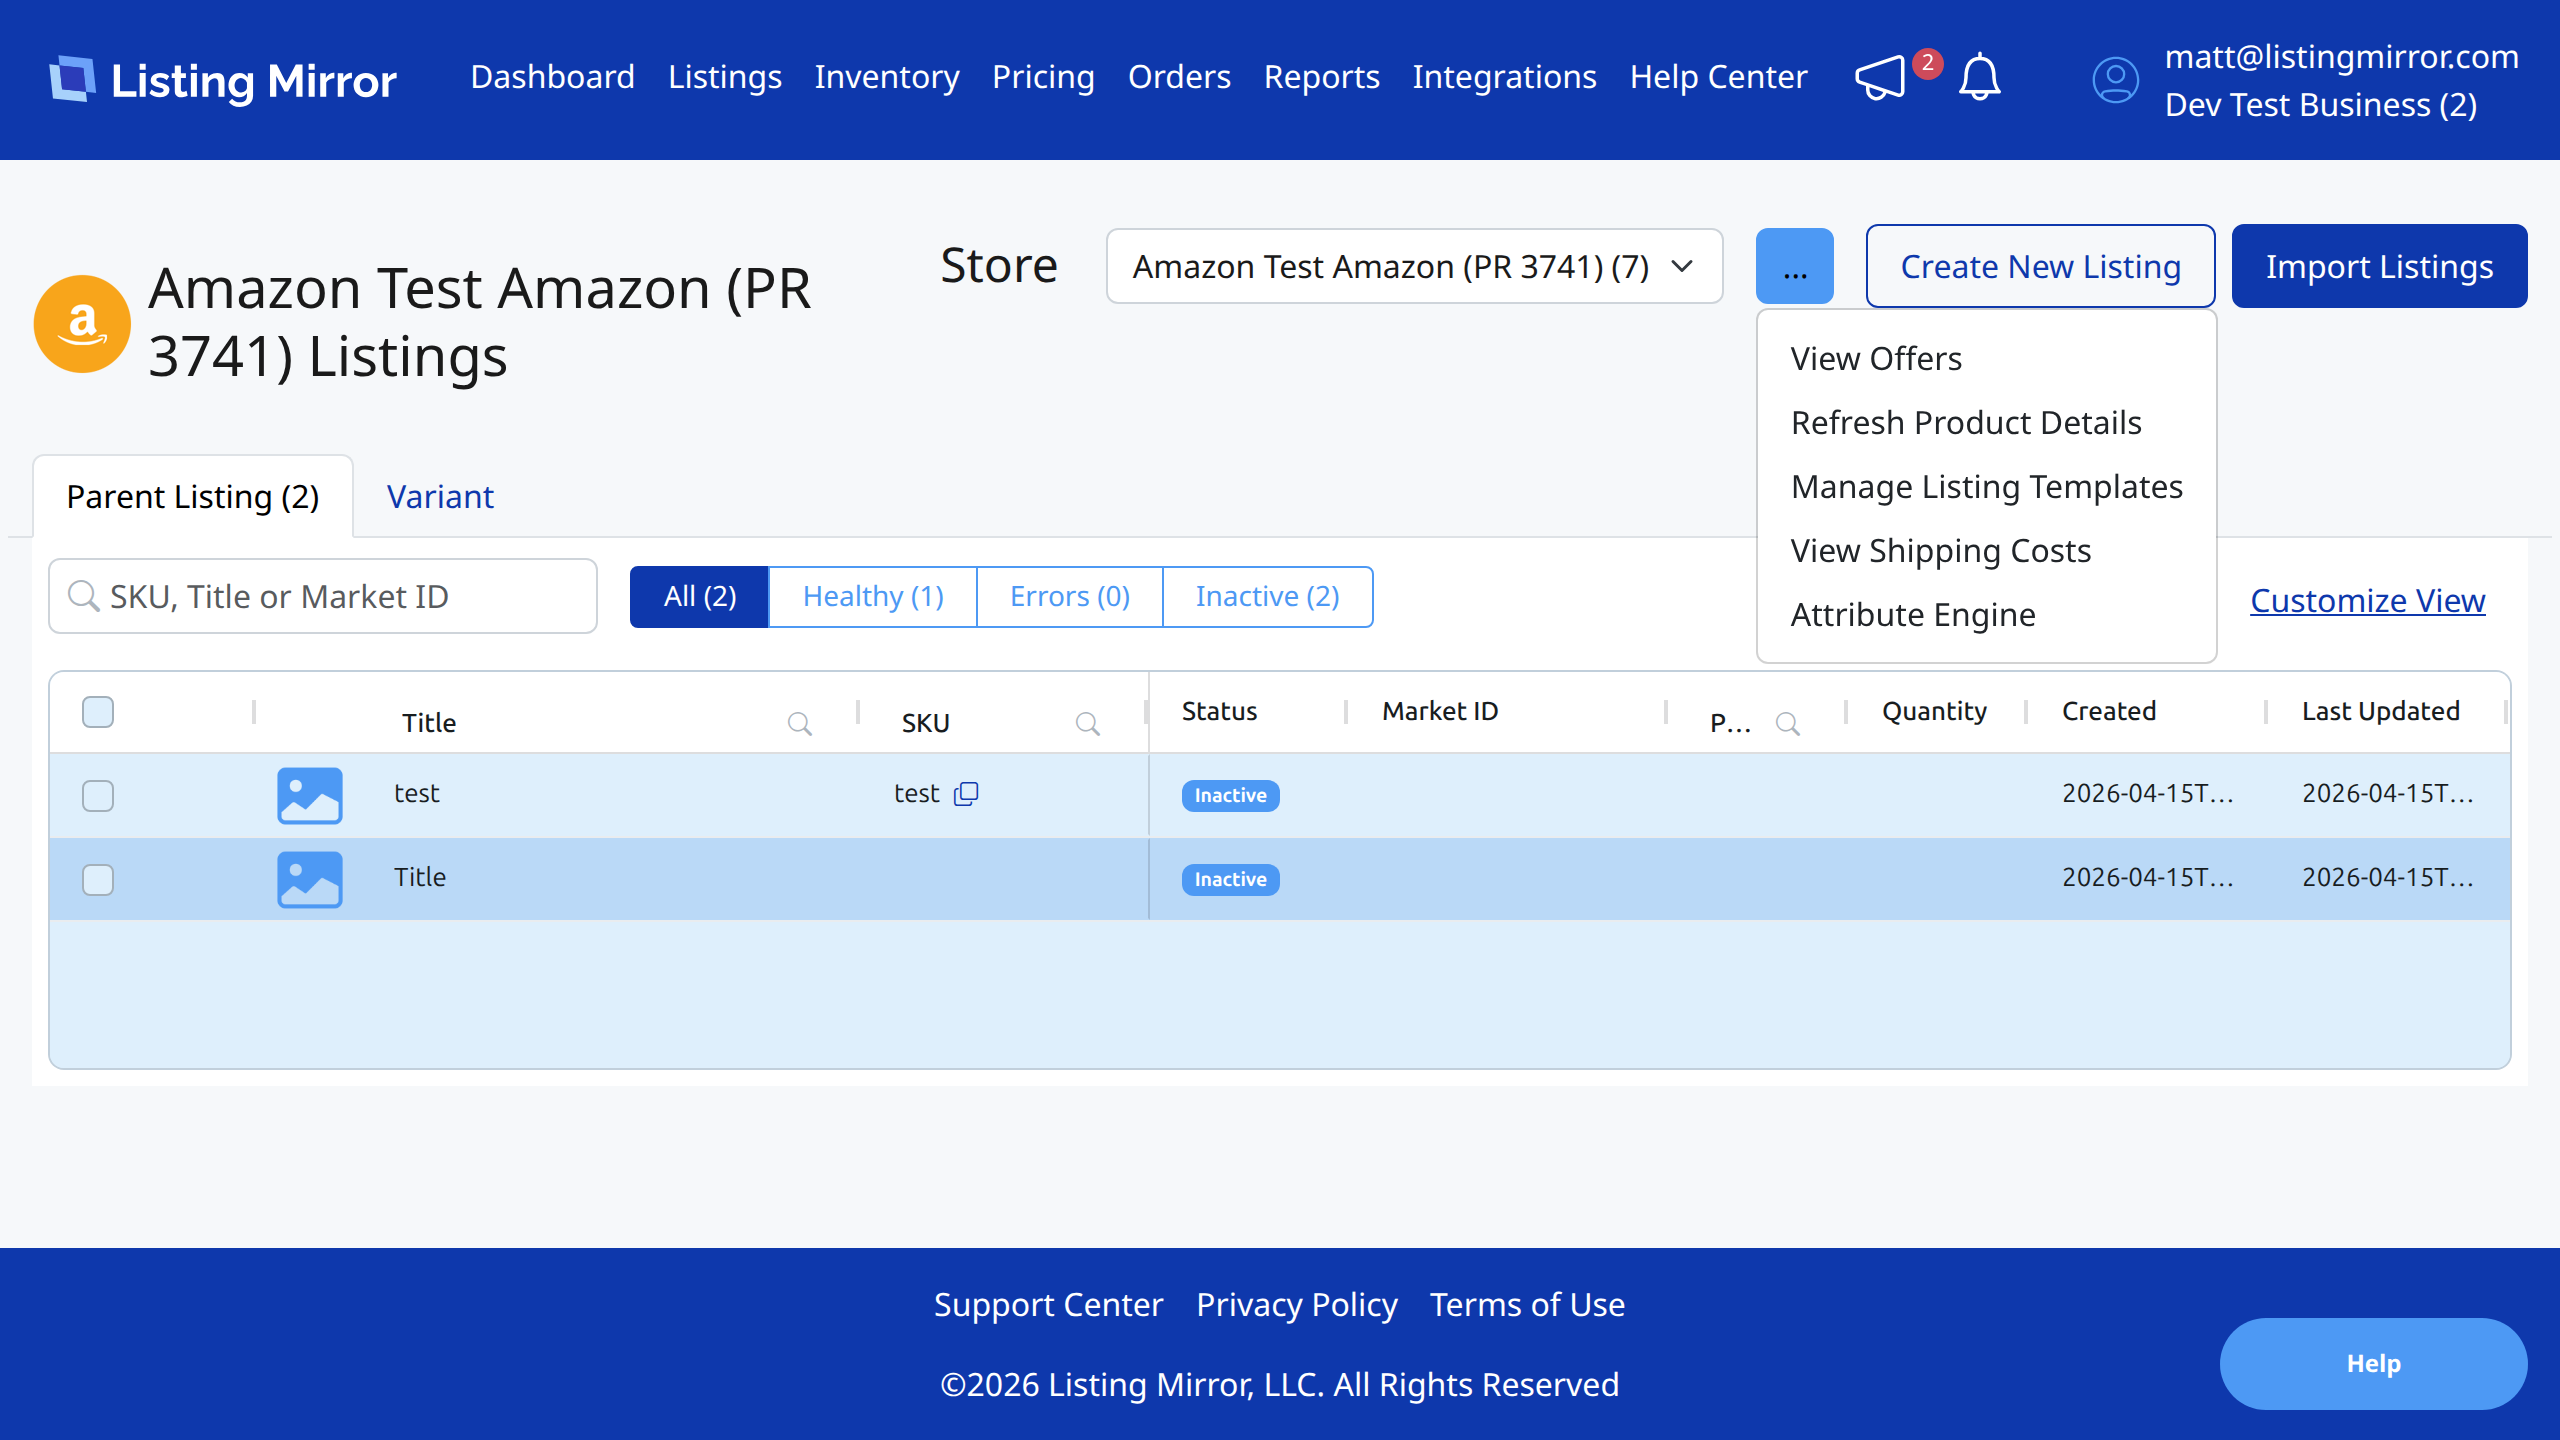Copy the 'test' SKU with the copy icon
The image size is (2560, 1440).
pyautogui.click(x=966, y=793)
